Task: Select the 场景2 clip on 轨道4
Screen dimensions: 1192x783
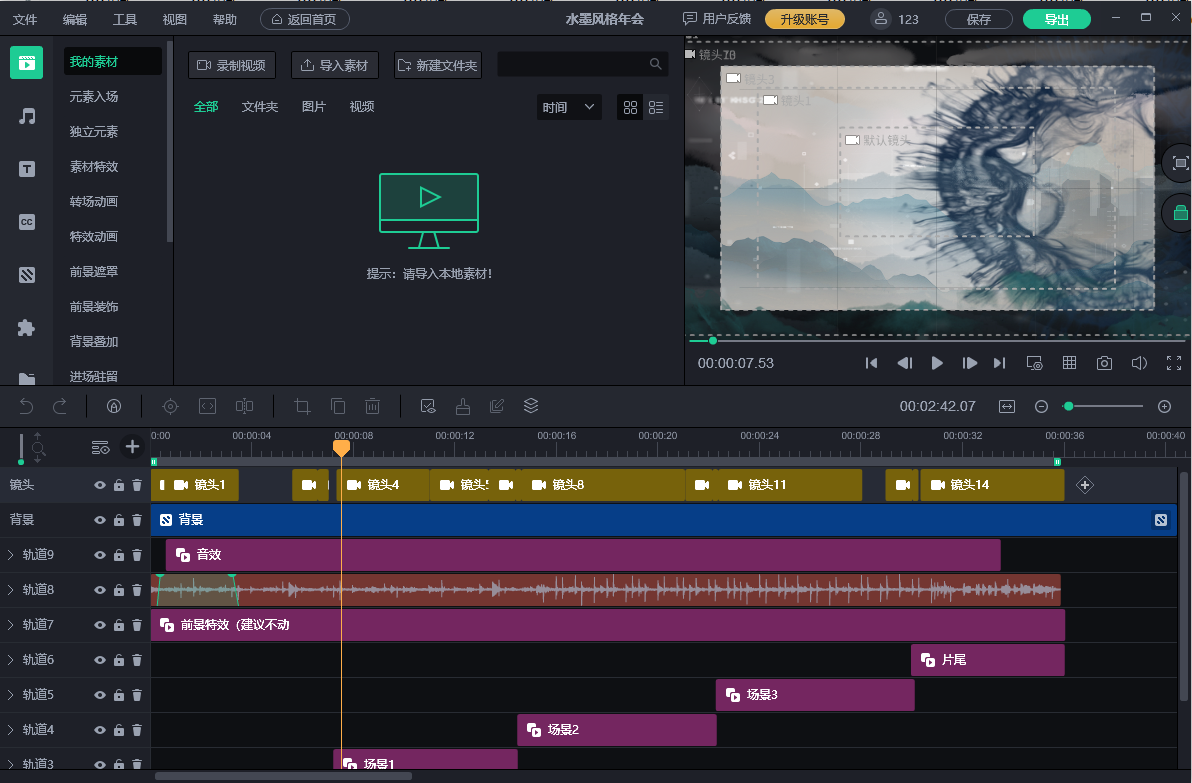Action: point(617,730)
